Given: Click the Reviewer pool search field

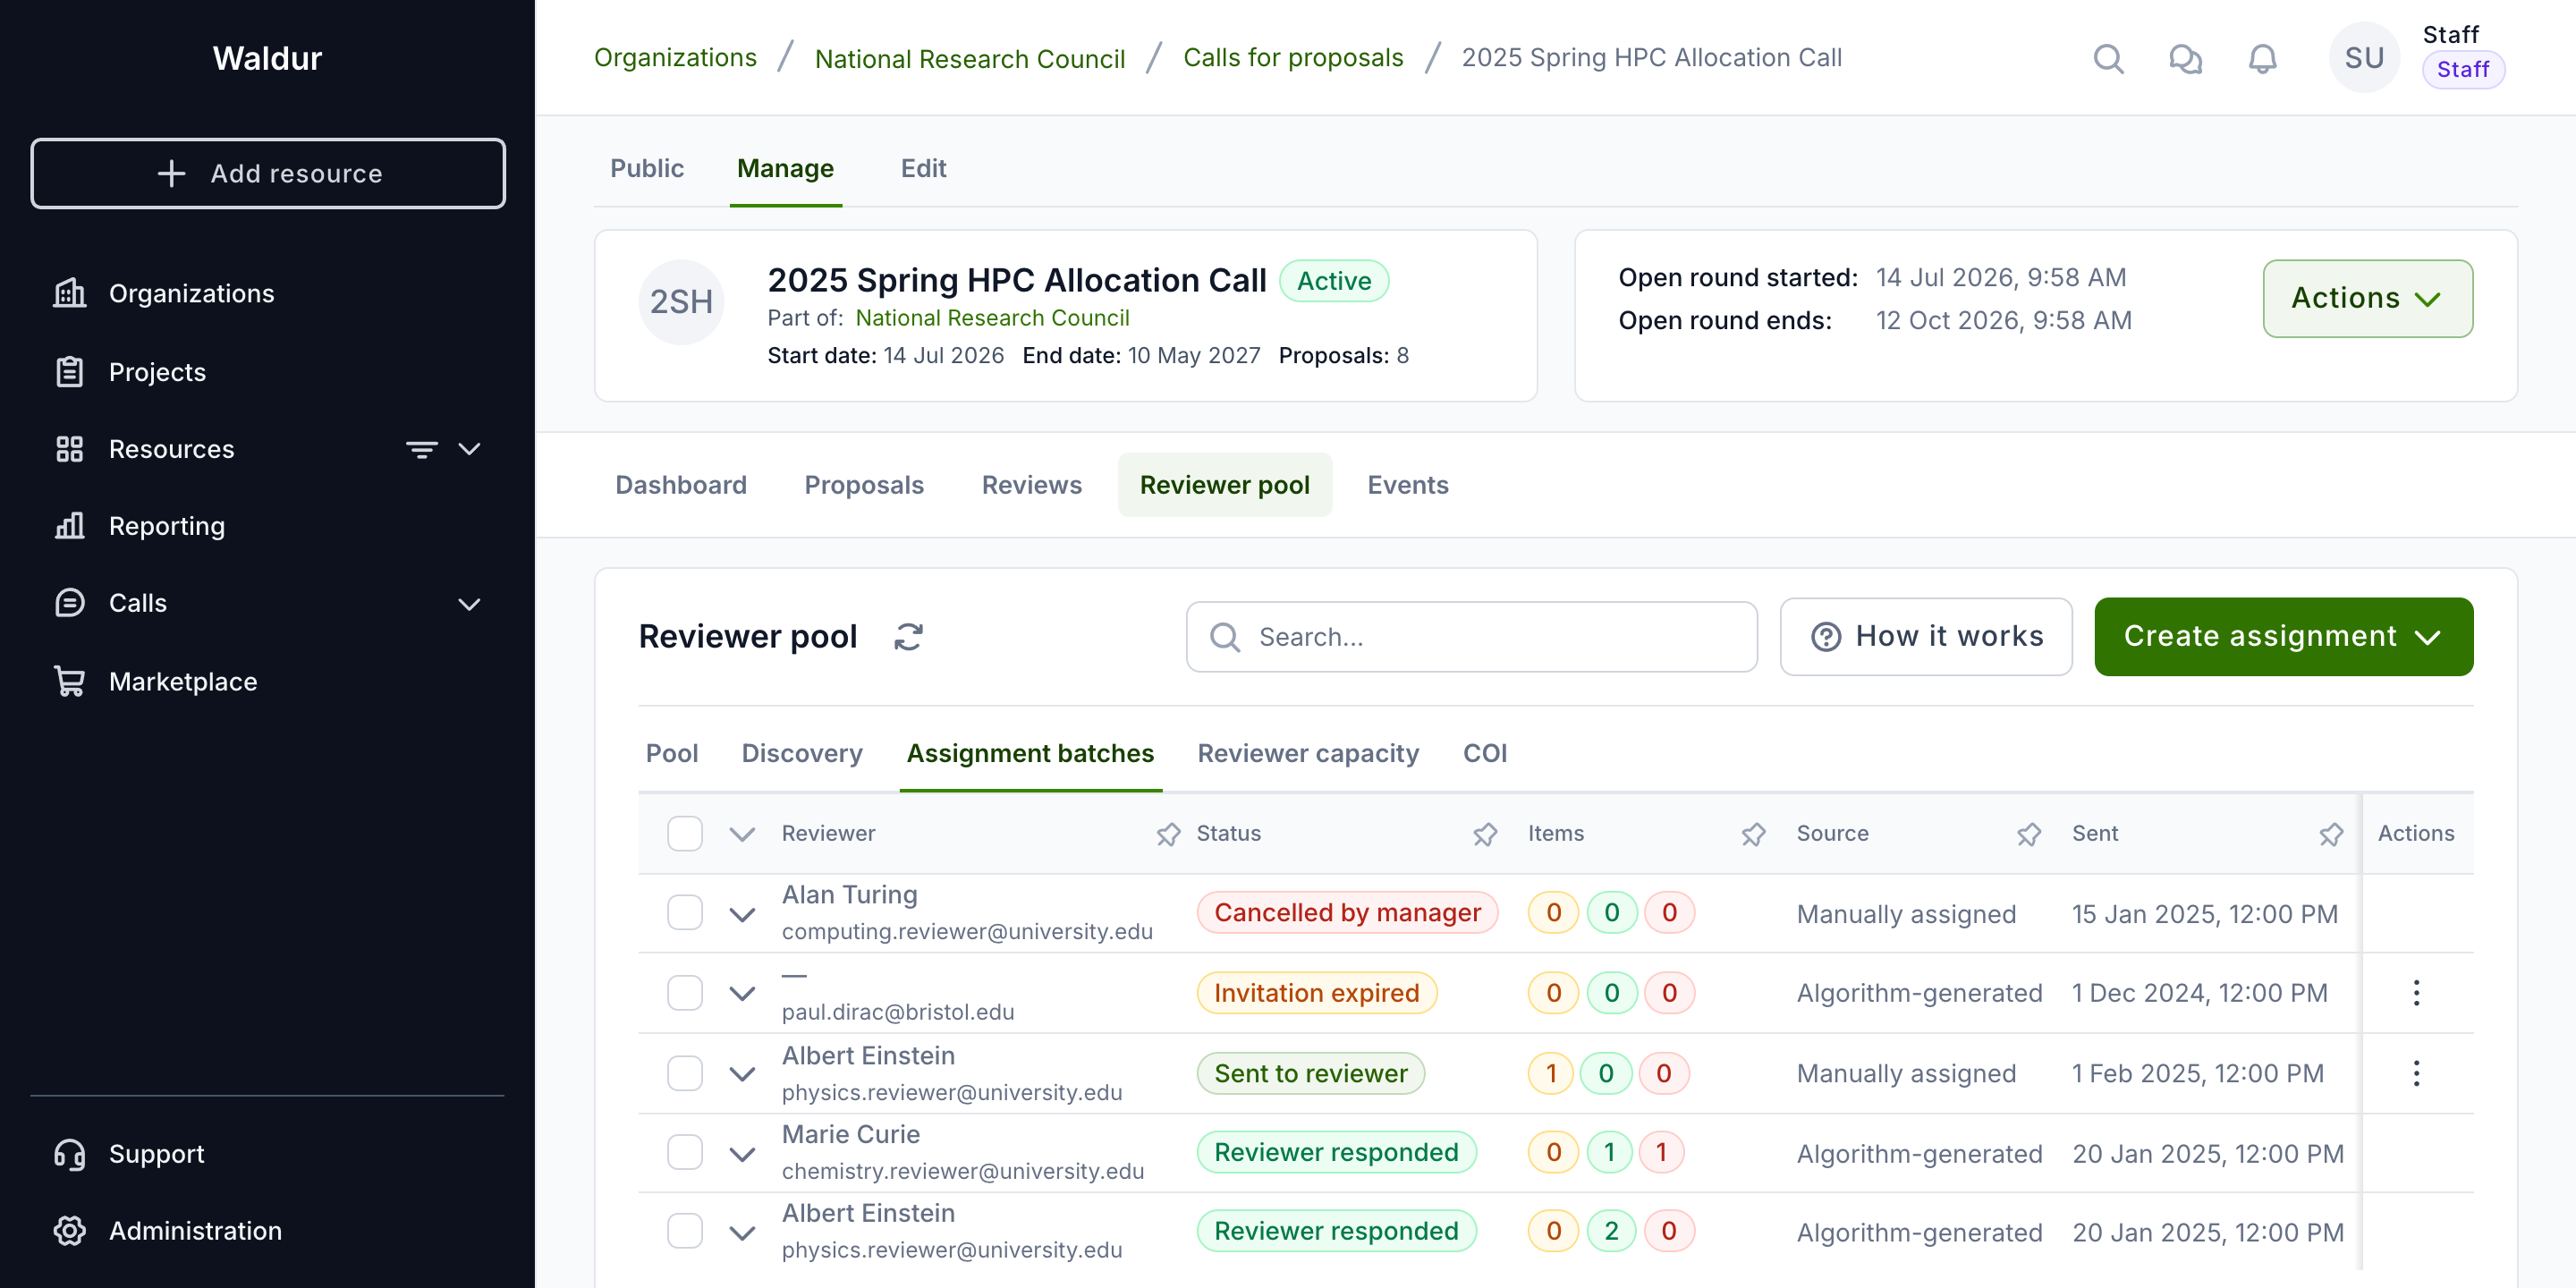Looking at the screenshot, I should 1471,637.
